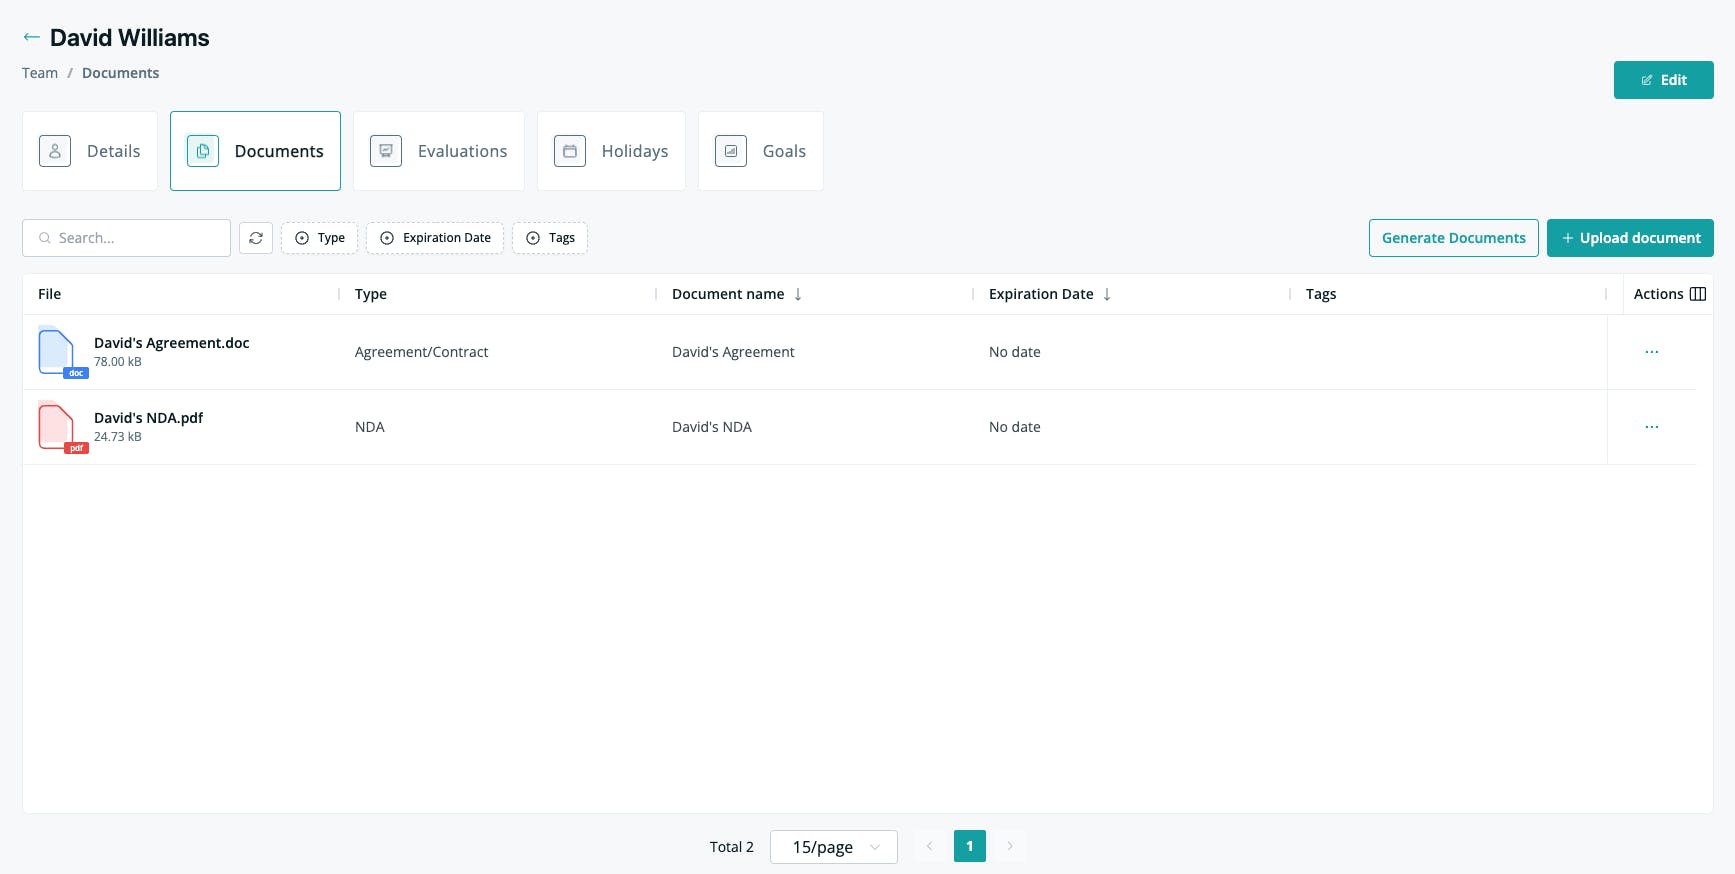
Task: Expand the 15/page size dropdown
Action: pos(834,847)
